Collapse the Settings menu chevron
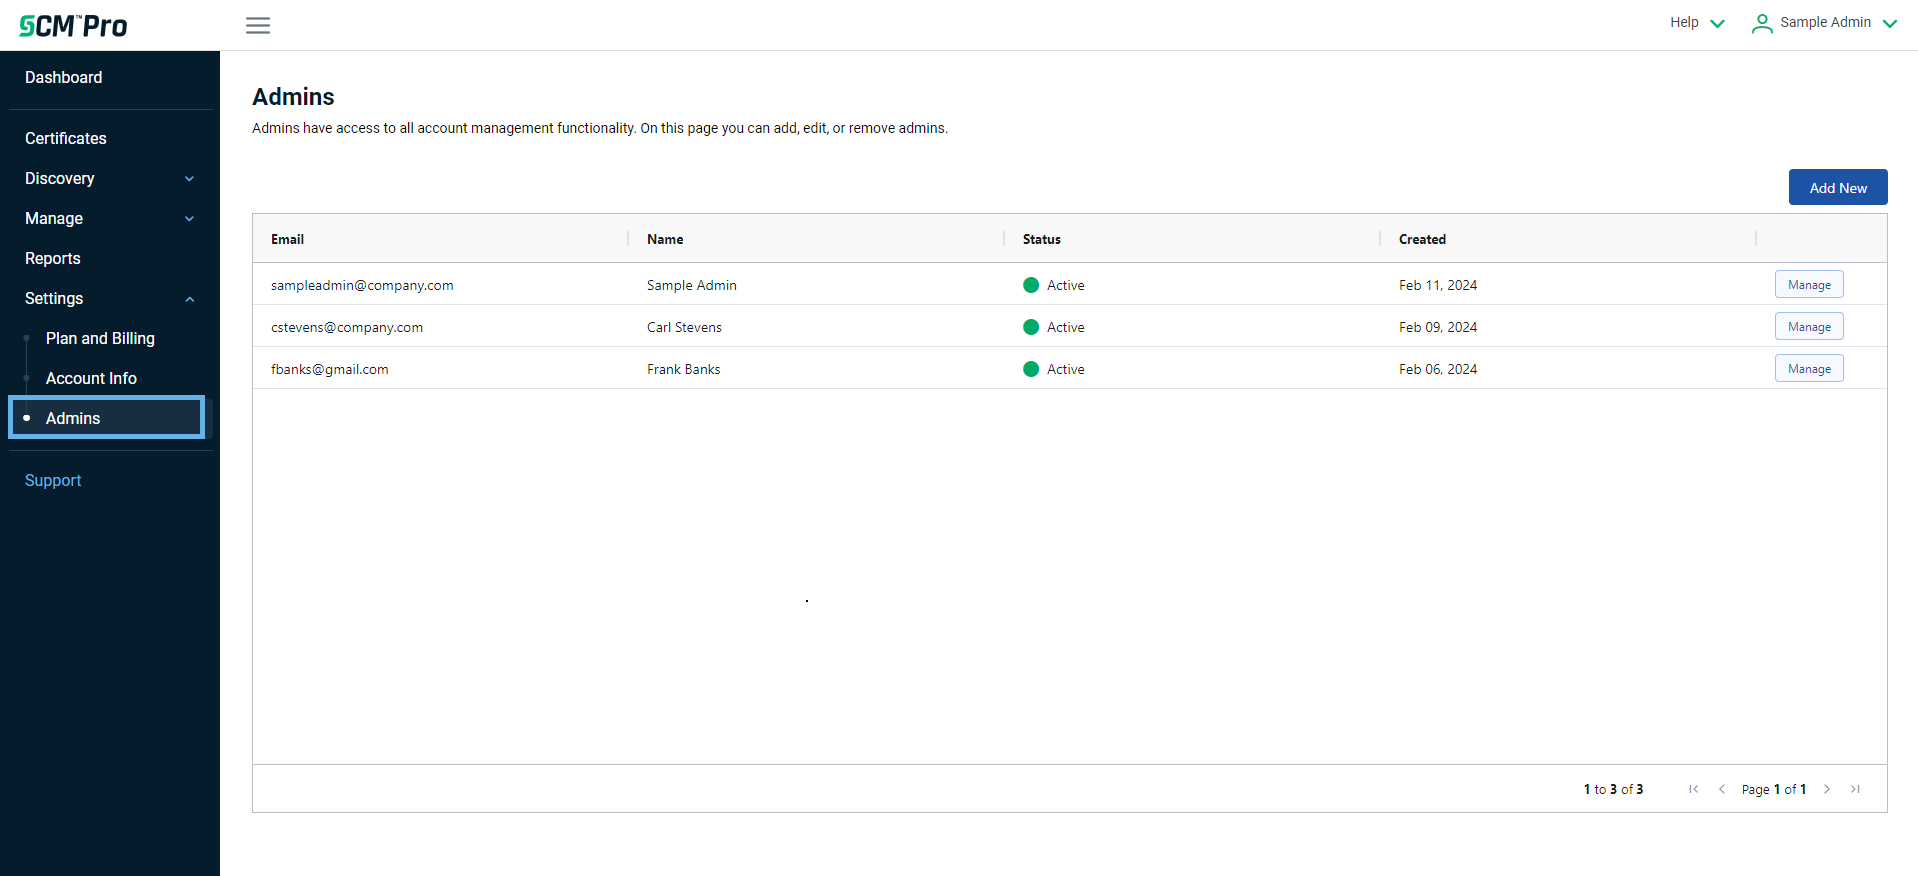This screenshot has width=1918, height=876. click(x=189, y=299)
